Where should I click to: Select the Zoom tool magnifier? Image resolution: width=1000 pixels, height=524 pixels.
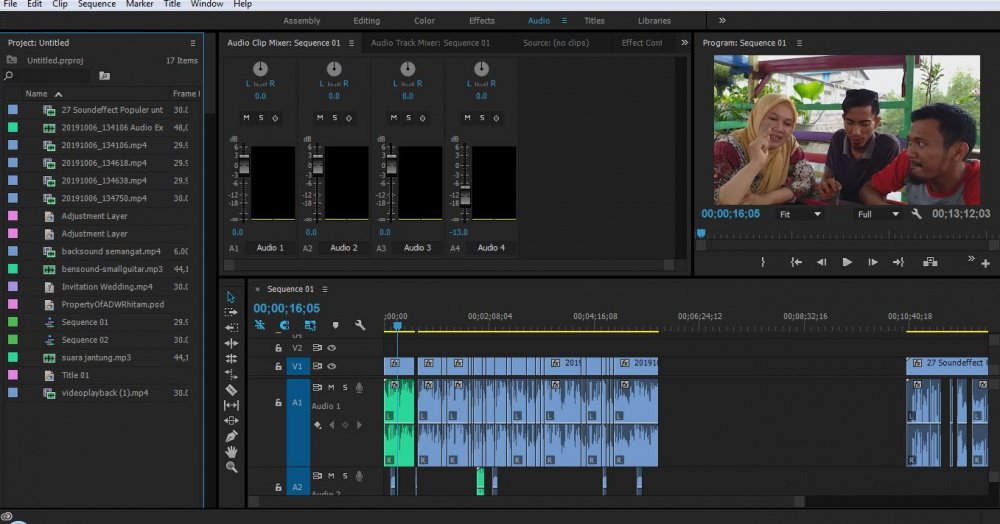coord(231,467)
